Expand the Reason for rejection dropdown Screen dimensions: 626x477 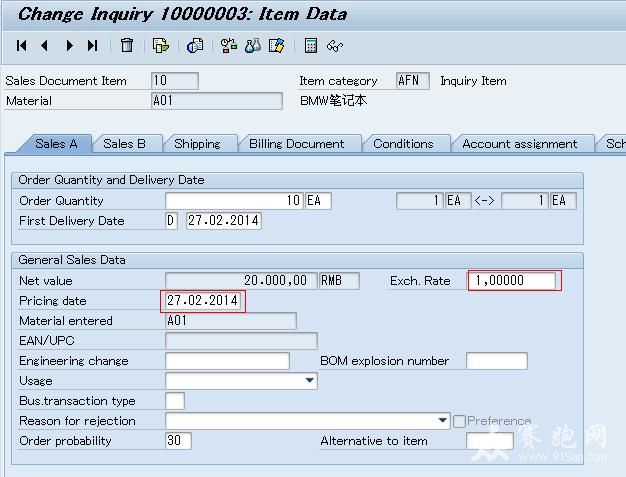click(x=442, y=420)
